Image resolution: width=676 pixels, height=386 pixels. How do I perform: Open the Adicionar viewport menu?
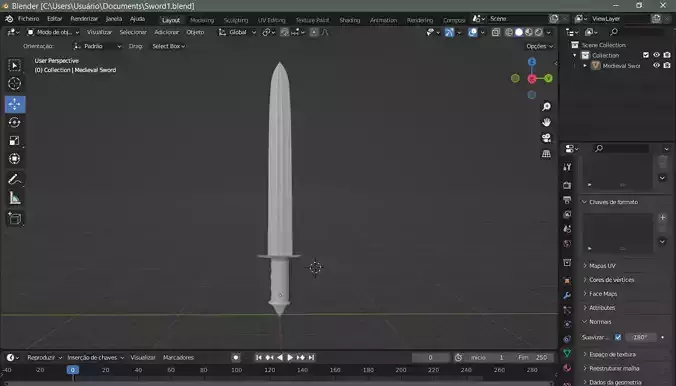pyautogui.click(x=166, y=32)
